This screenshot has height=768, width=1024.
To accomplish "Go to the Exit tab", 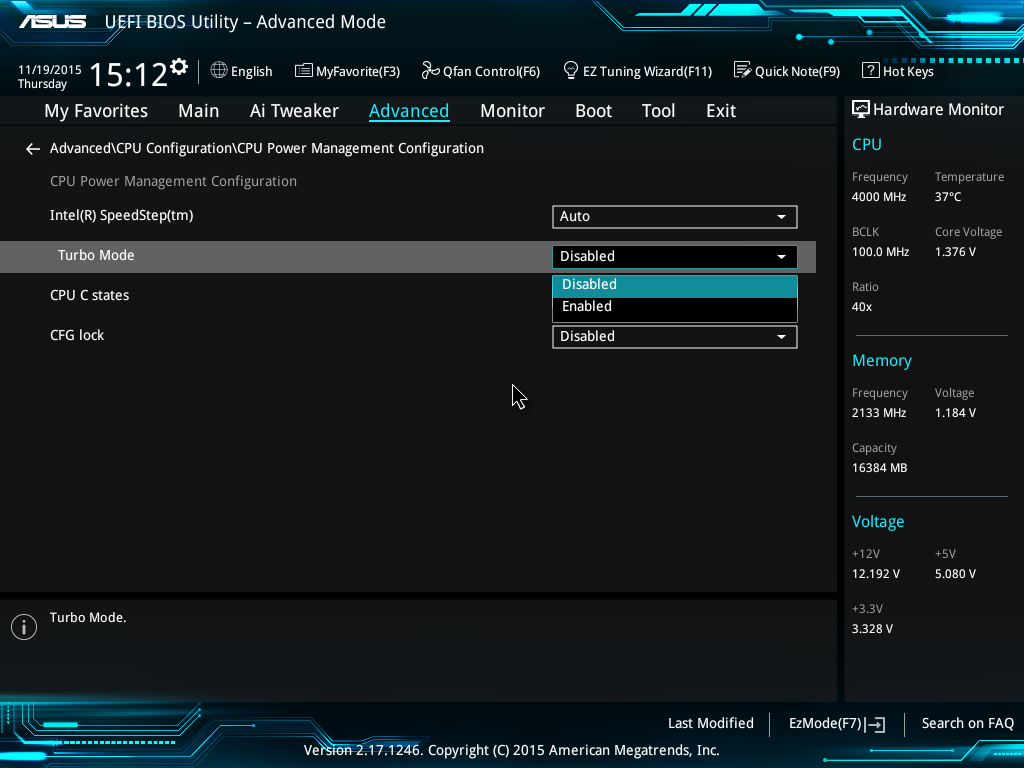I will click(x=721, y=111).
